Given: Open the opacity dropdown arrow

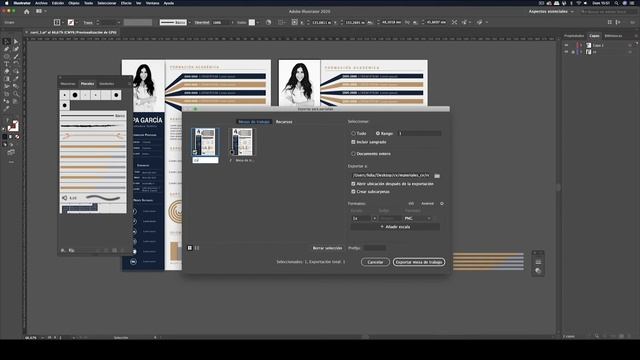Looking at the screenshot, I should pos(233,22).
